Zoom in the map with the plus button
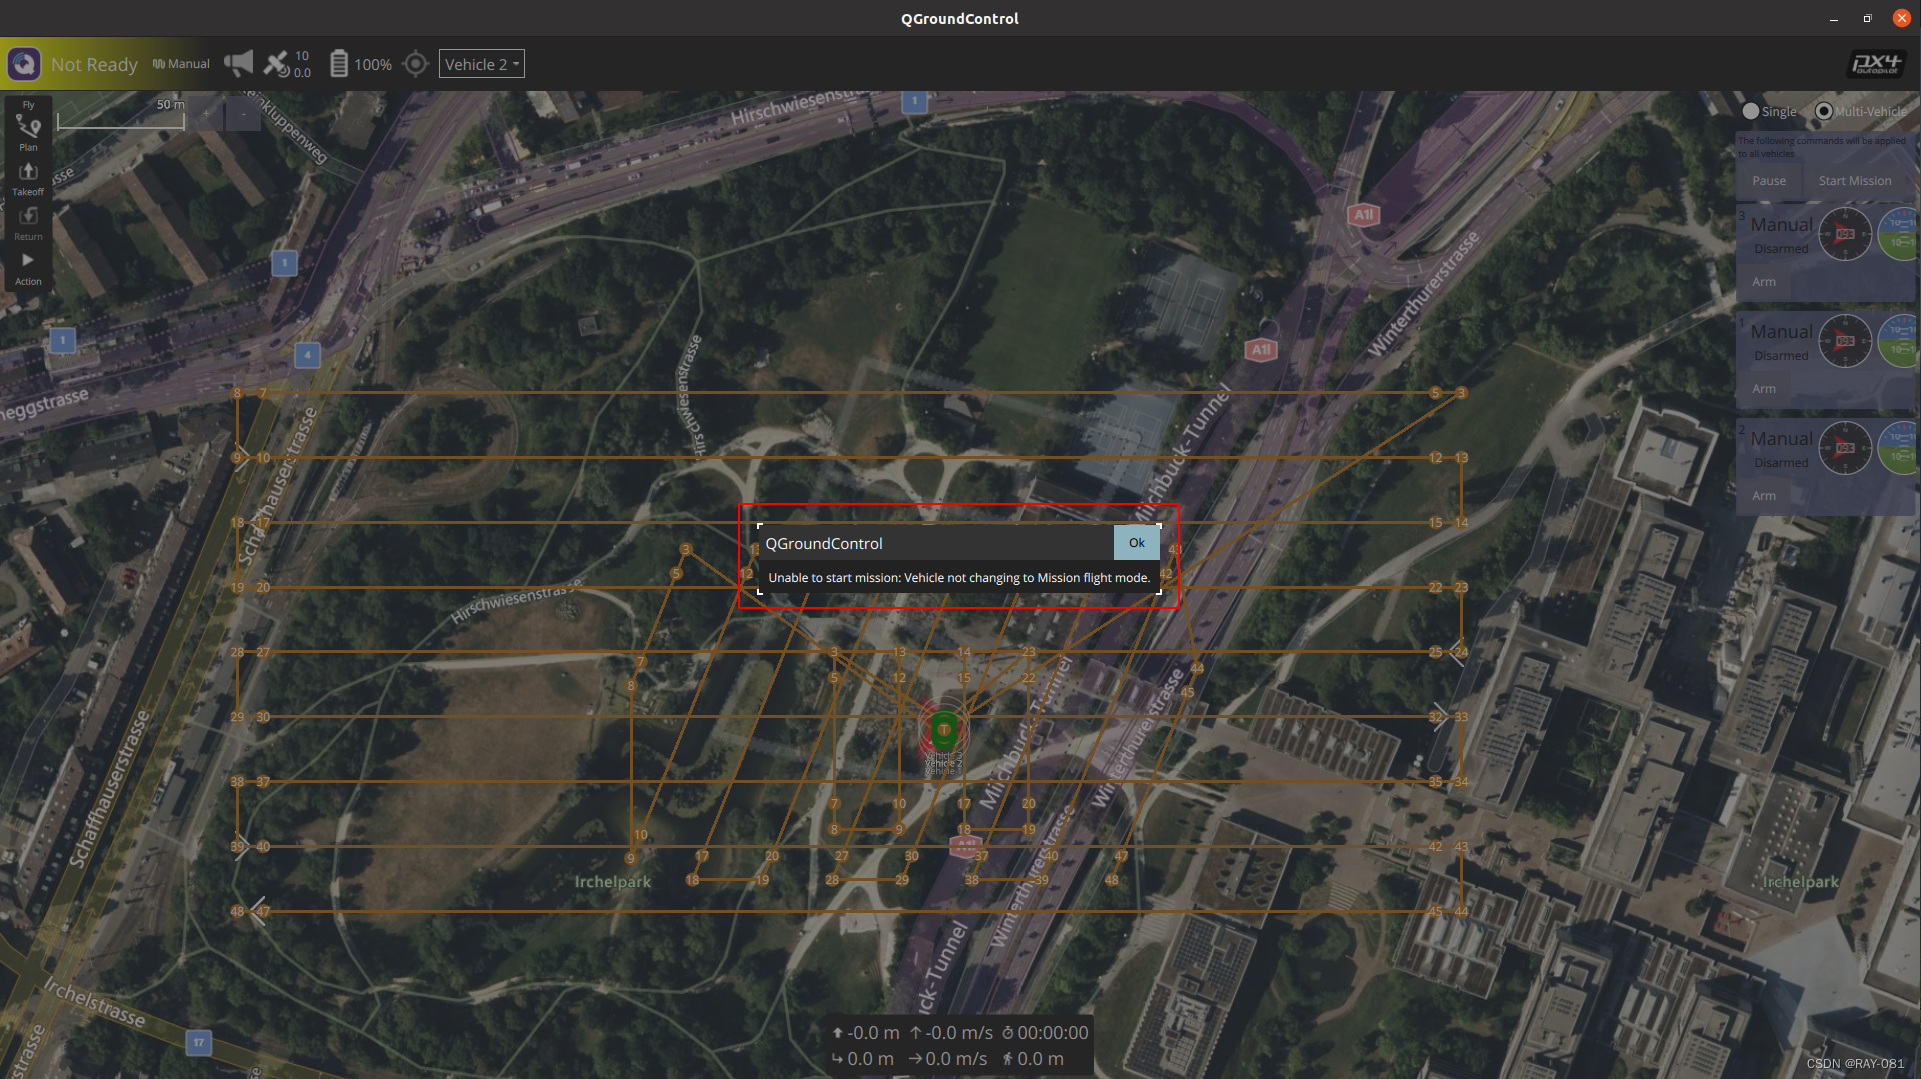Screen dimensions: 1921x1079 pyautogui.click(x=207, y=114)
